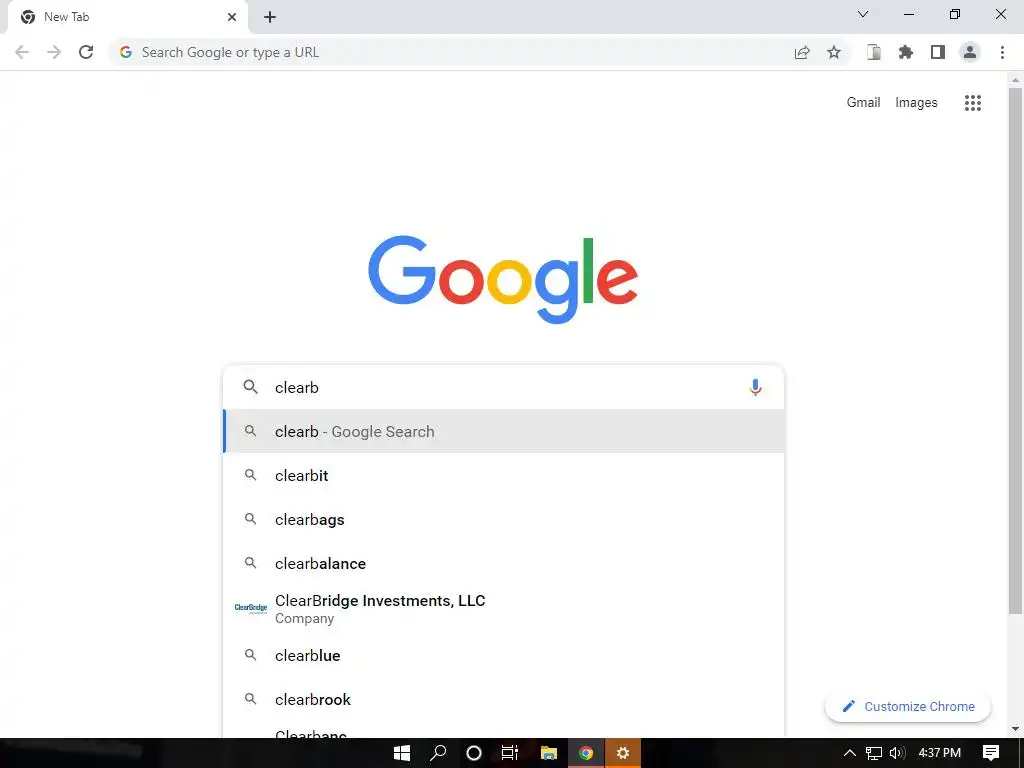
Task: Bookmark this tab with the star icon
Action: point(834,52)
